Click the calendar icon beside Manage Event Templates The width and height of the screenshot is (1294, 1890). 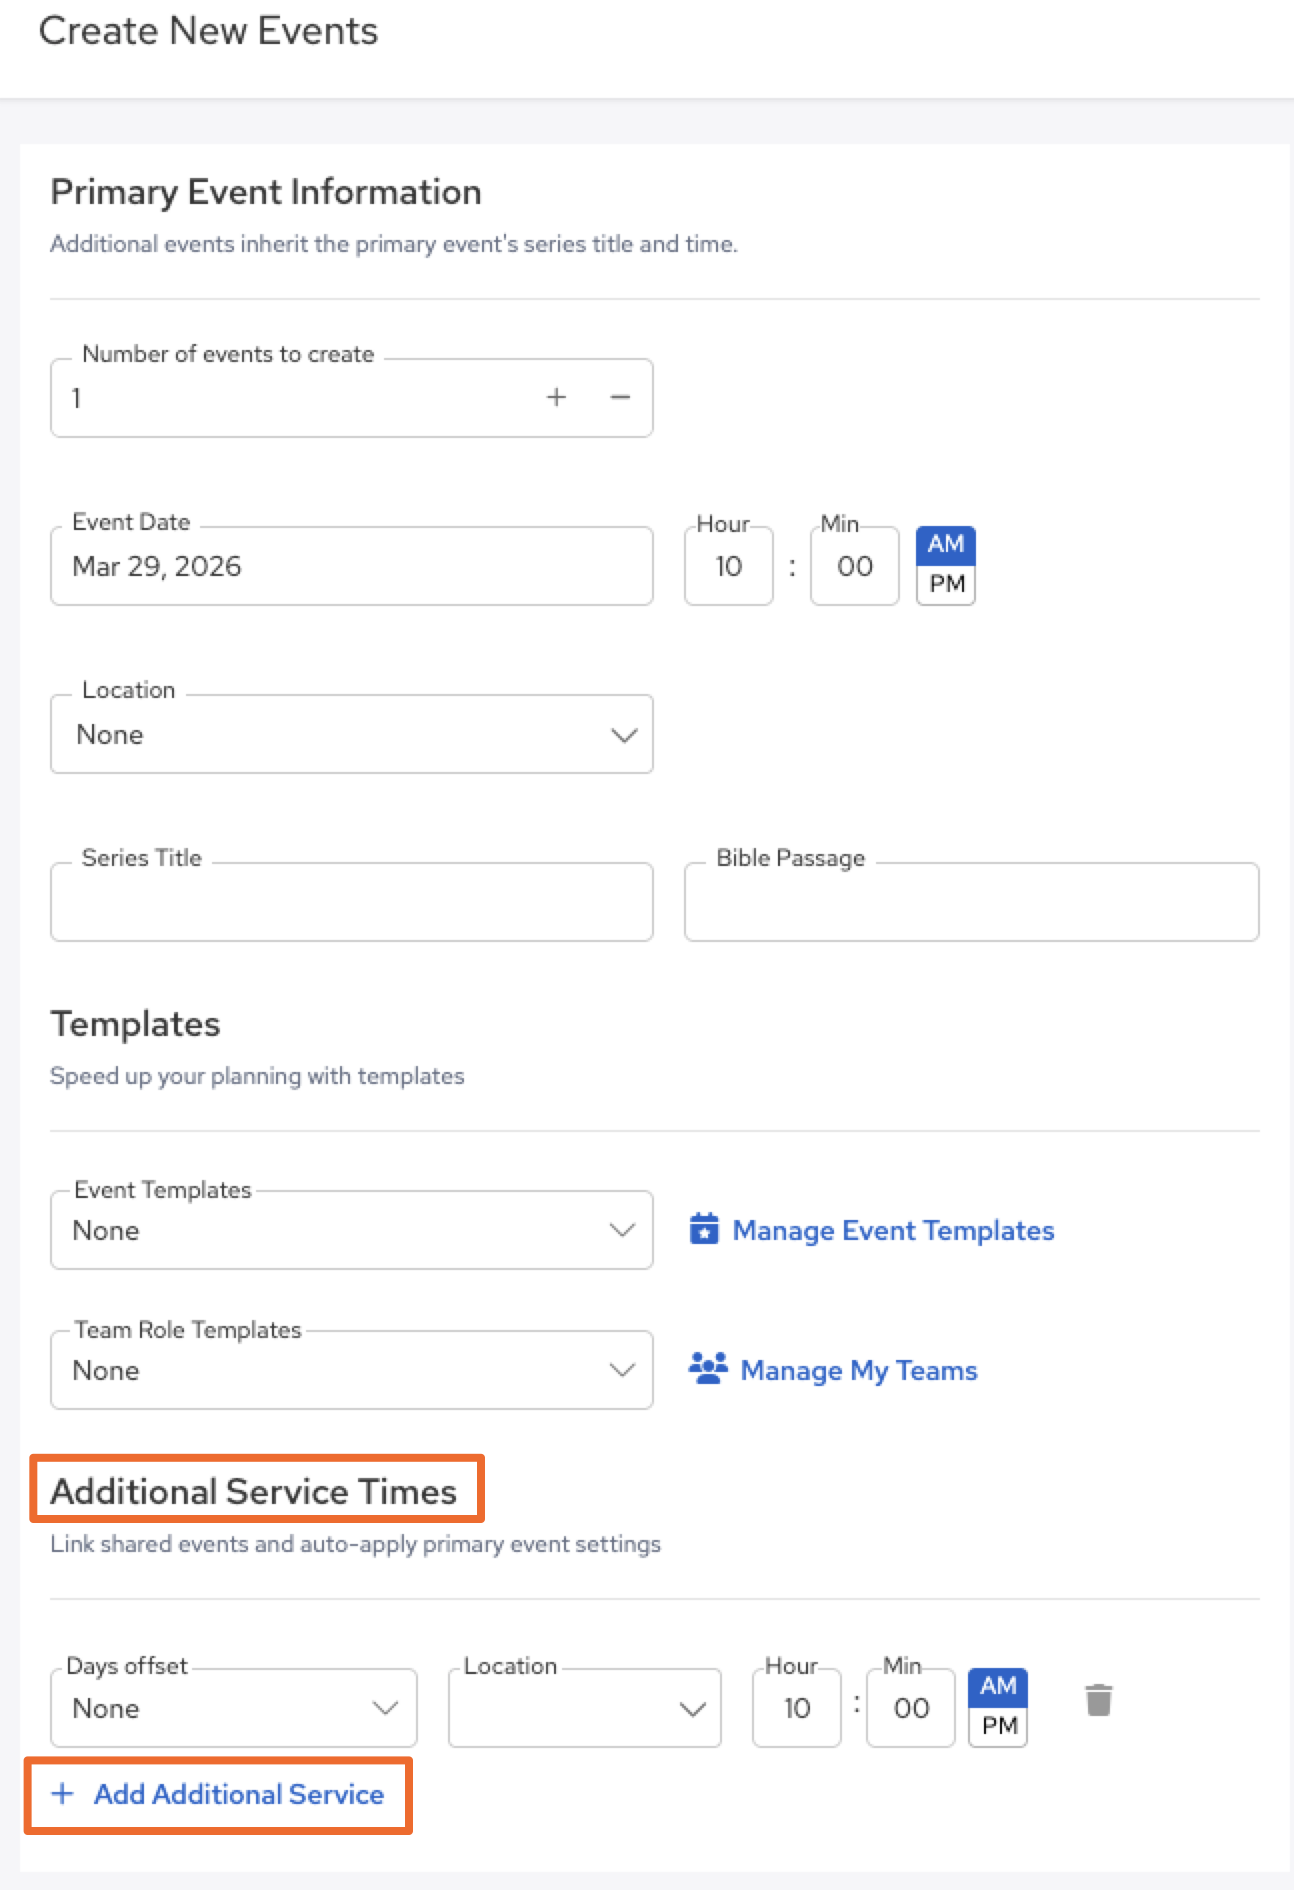704,1229
